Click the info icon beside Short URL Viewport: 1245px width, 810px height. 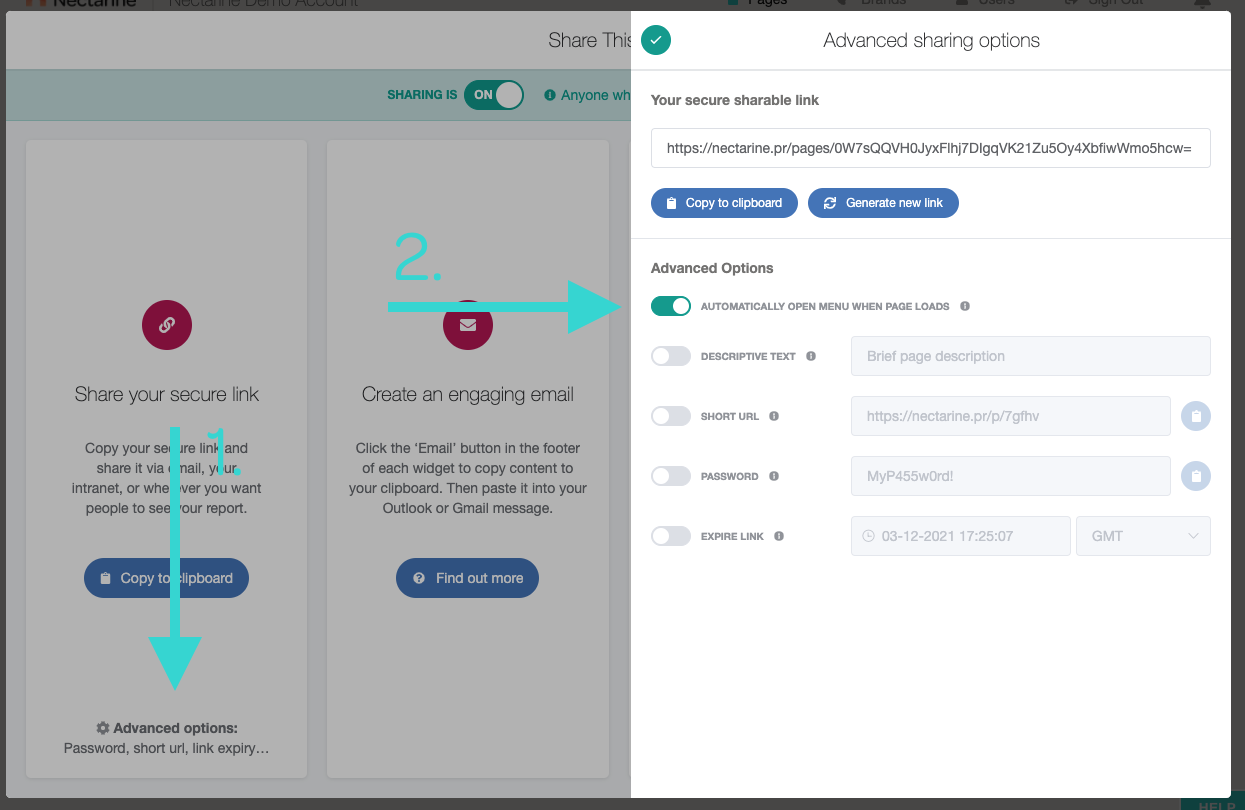point(774,416)
